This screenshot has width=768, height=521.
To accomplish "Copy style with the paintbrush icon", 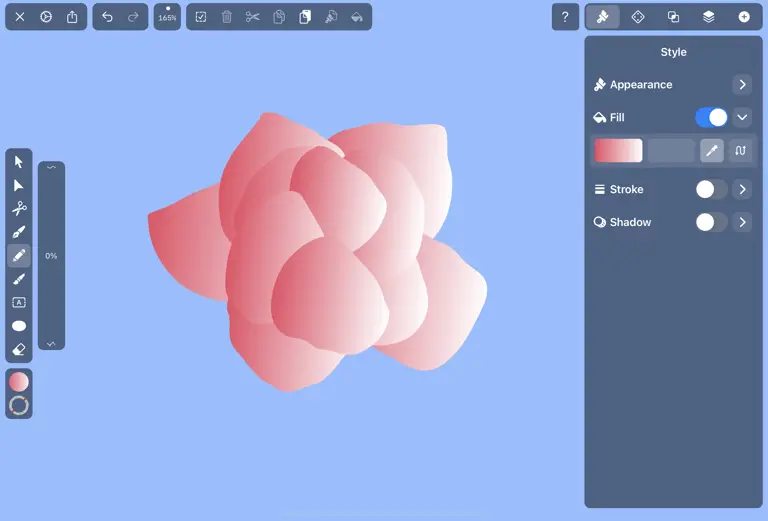I will (331, 17).
